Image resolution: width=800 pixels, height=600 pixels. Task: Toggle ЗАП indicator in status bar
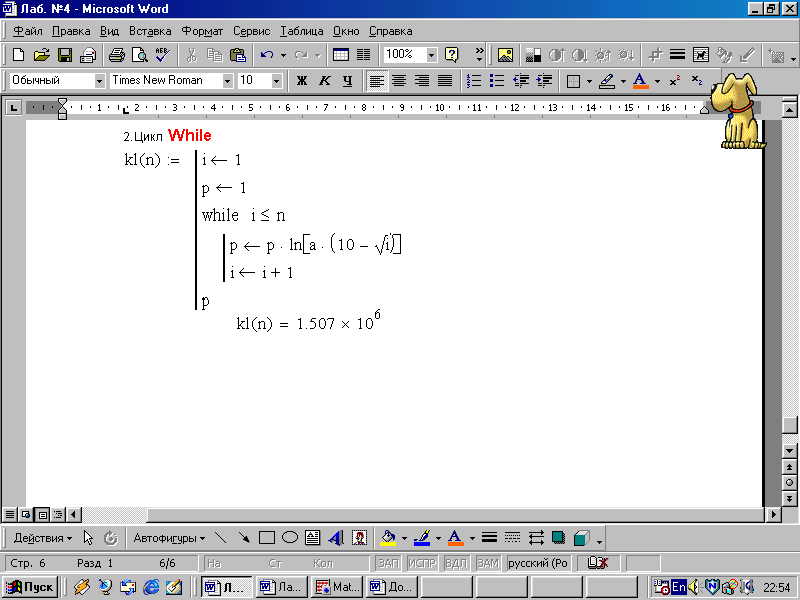[388, 563]
